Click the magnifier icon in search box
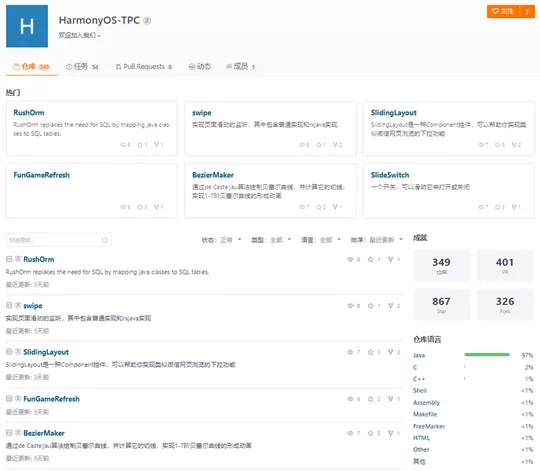540x471 pixels. point(105,240)
